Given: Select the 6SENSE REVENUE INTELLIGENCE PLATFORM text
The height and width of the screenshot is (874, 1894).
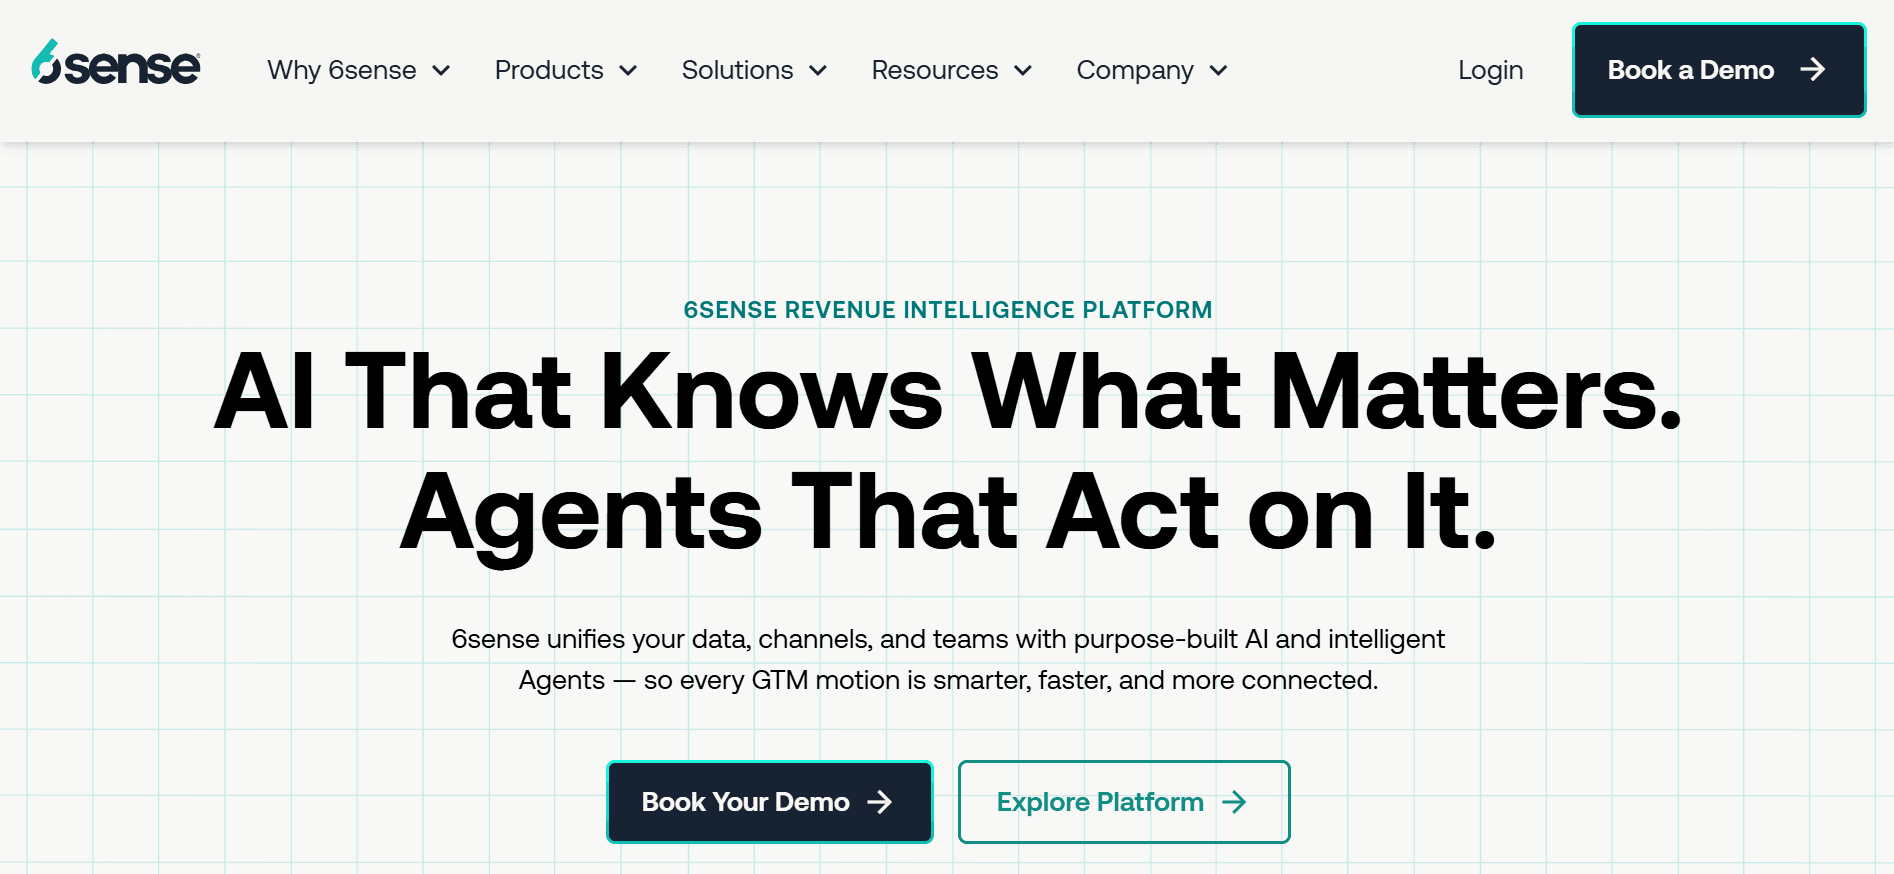Looking at the screenshot, I should coord(948,310).
